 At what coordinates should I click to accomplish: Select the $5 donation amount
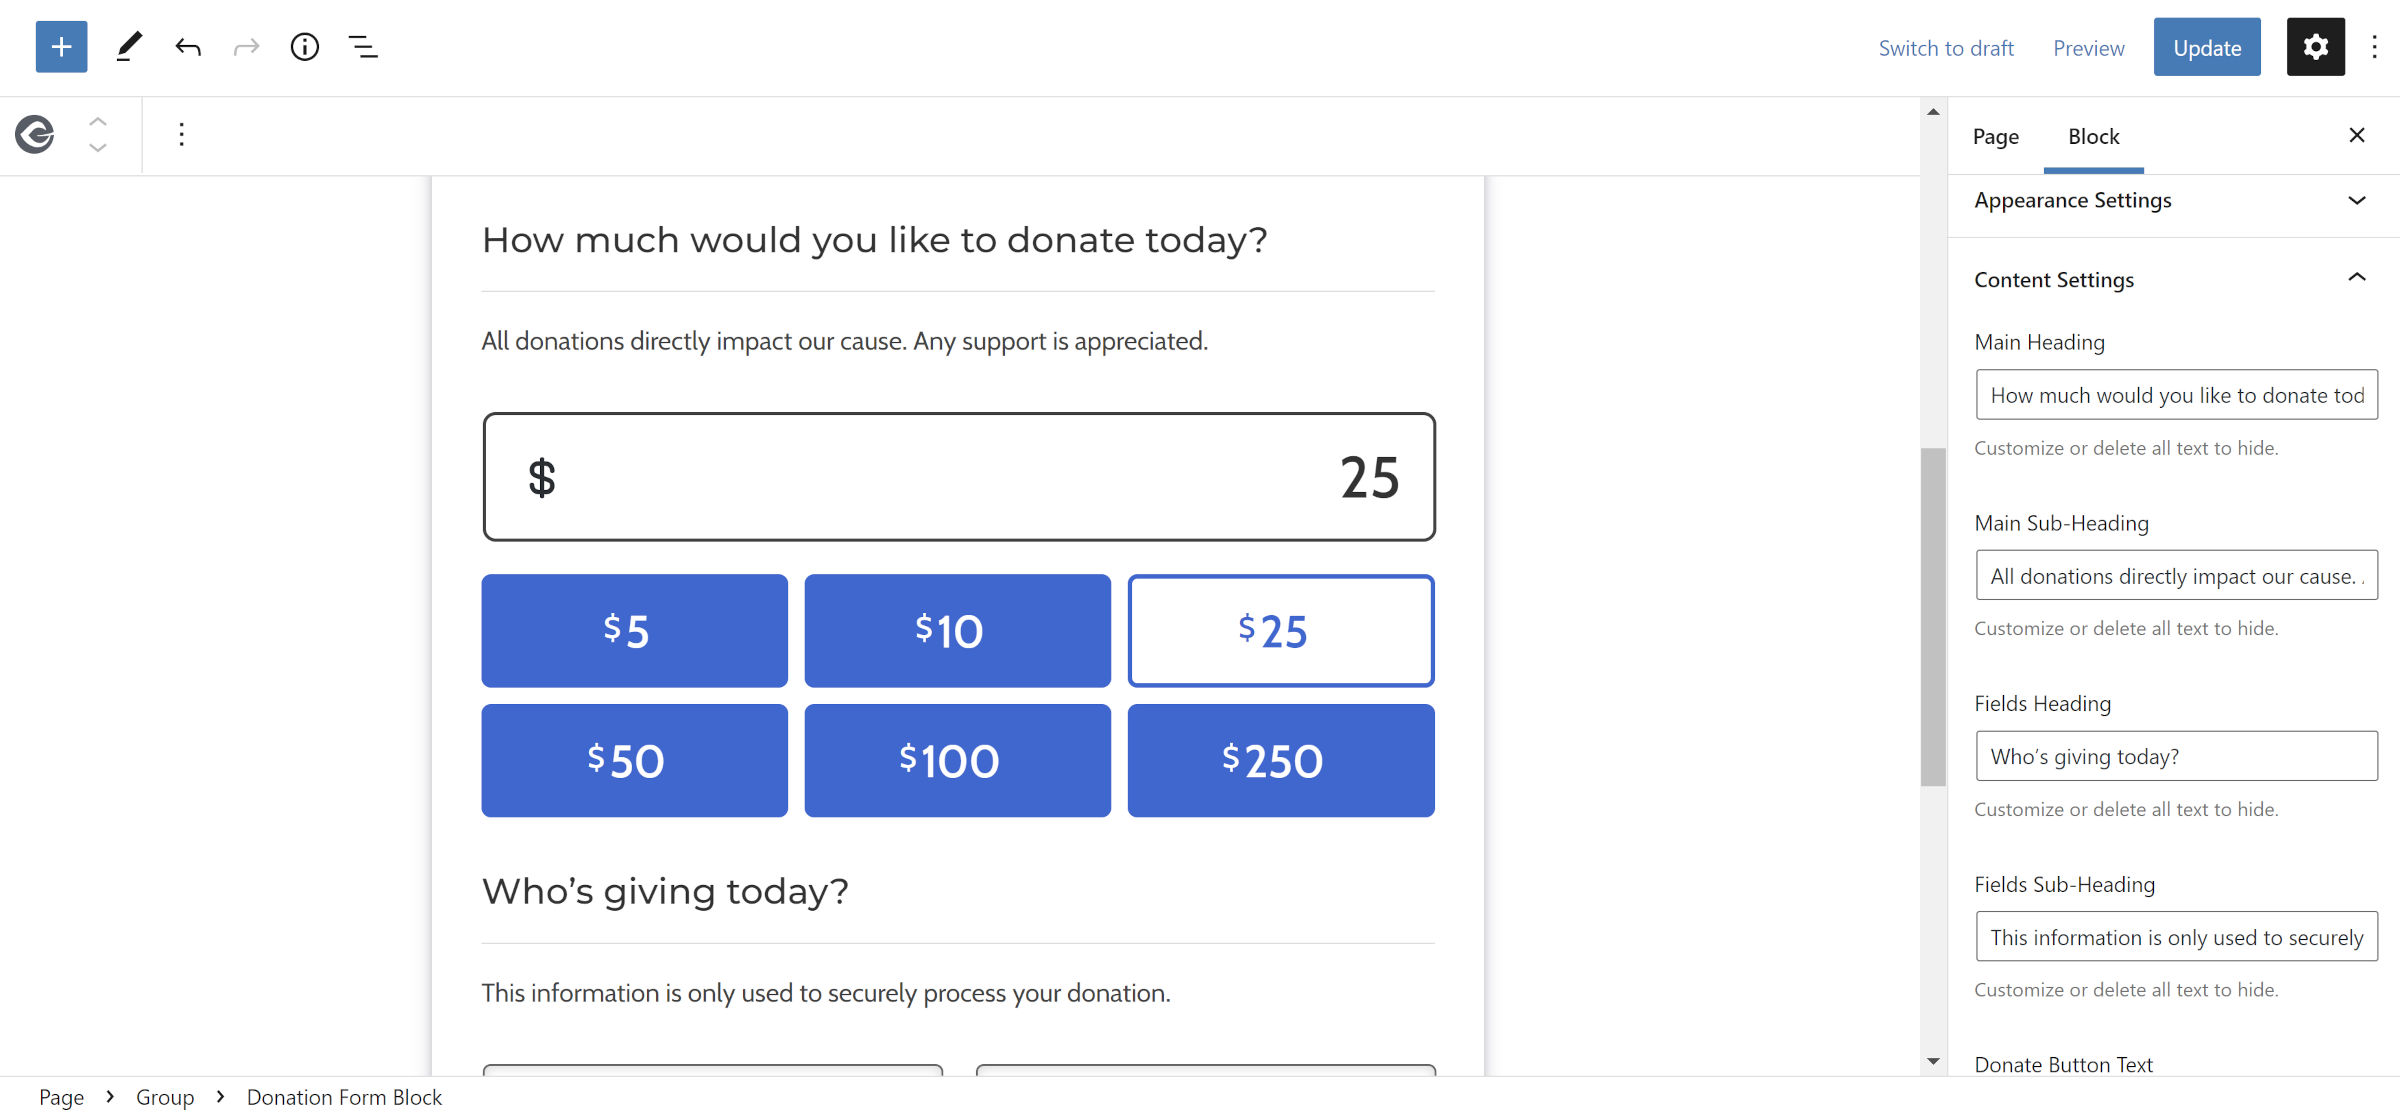634,631
